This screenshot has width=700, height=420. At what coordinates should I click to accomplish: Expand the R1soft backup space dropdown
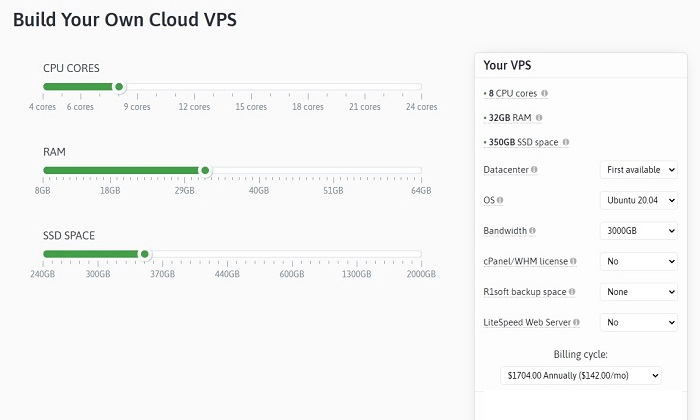click(638, 292)
